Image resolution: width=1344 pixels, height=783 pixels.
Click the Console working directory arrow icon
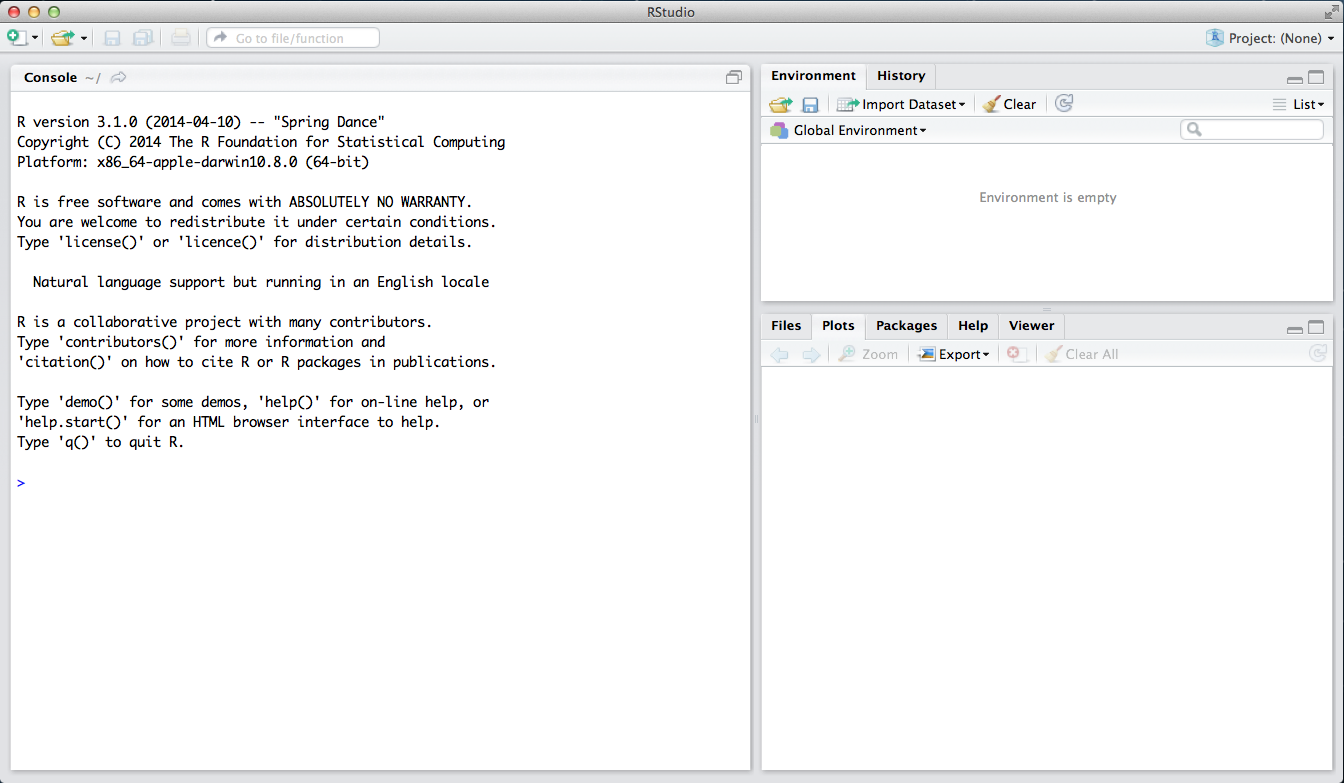[x=118, y=77]
